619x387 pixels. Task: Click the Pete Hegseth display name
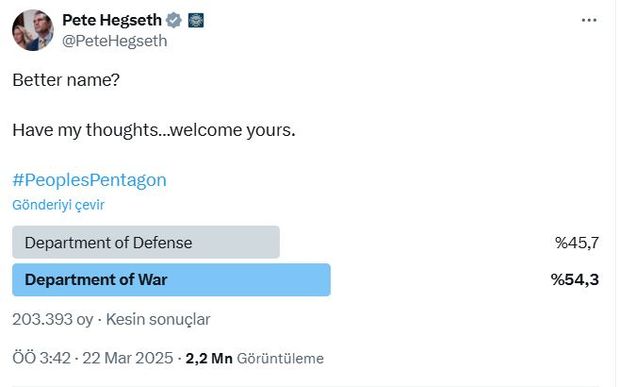[x=112, y=20]
